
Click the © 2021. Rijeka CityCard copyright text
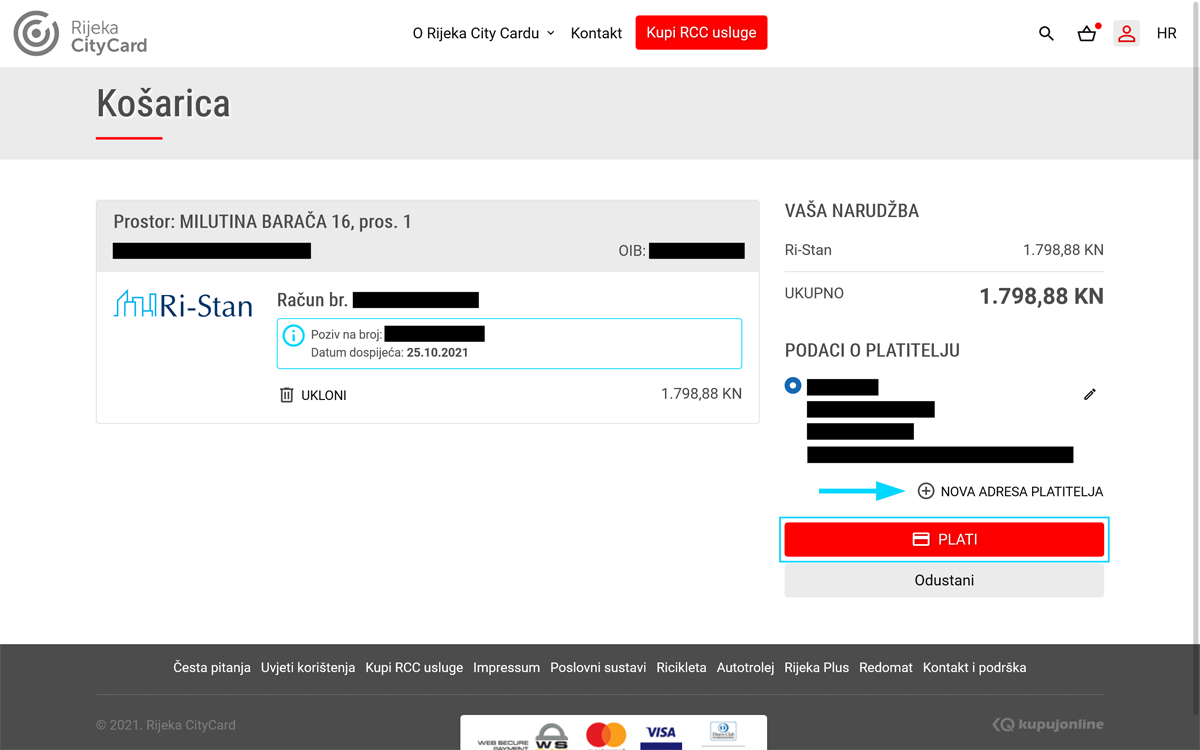pyautogui.click(x=166, y=725)
